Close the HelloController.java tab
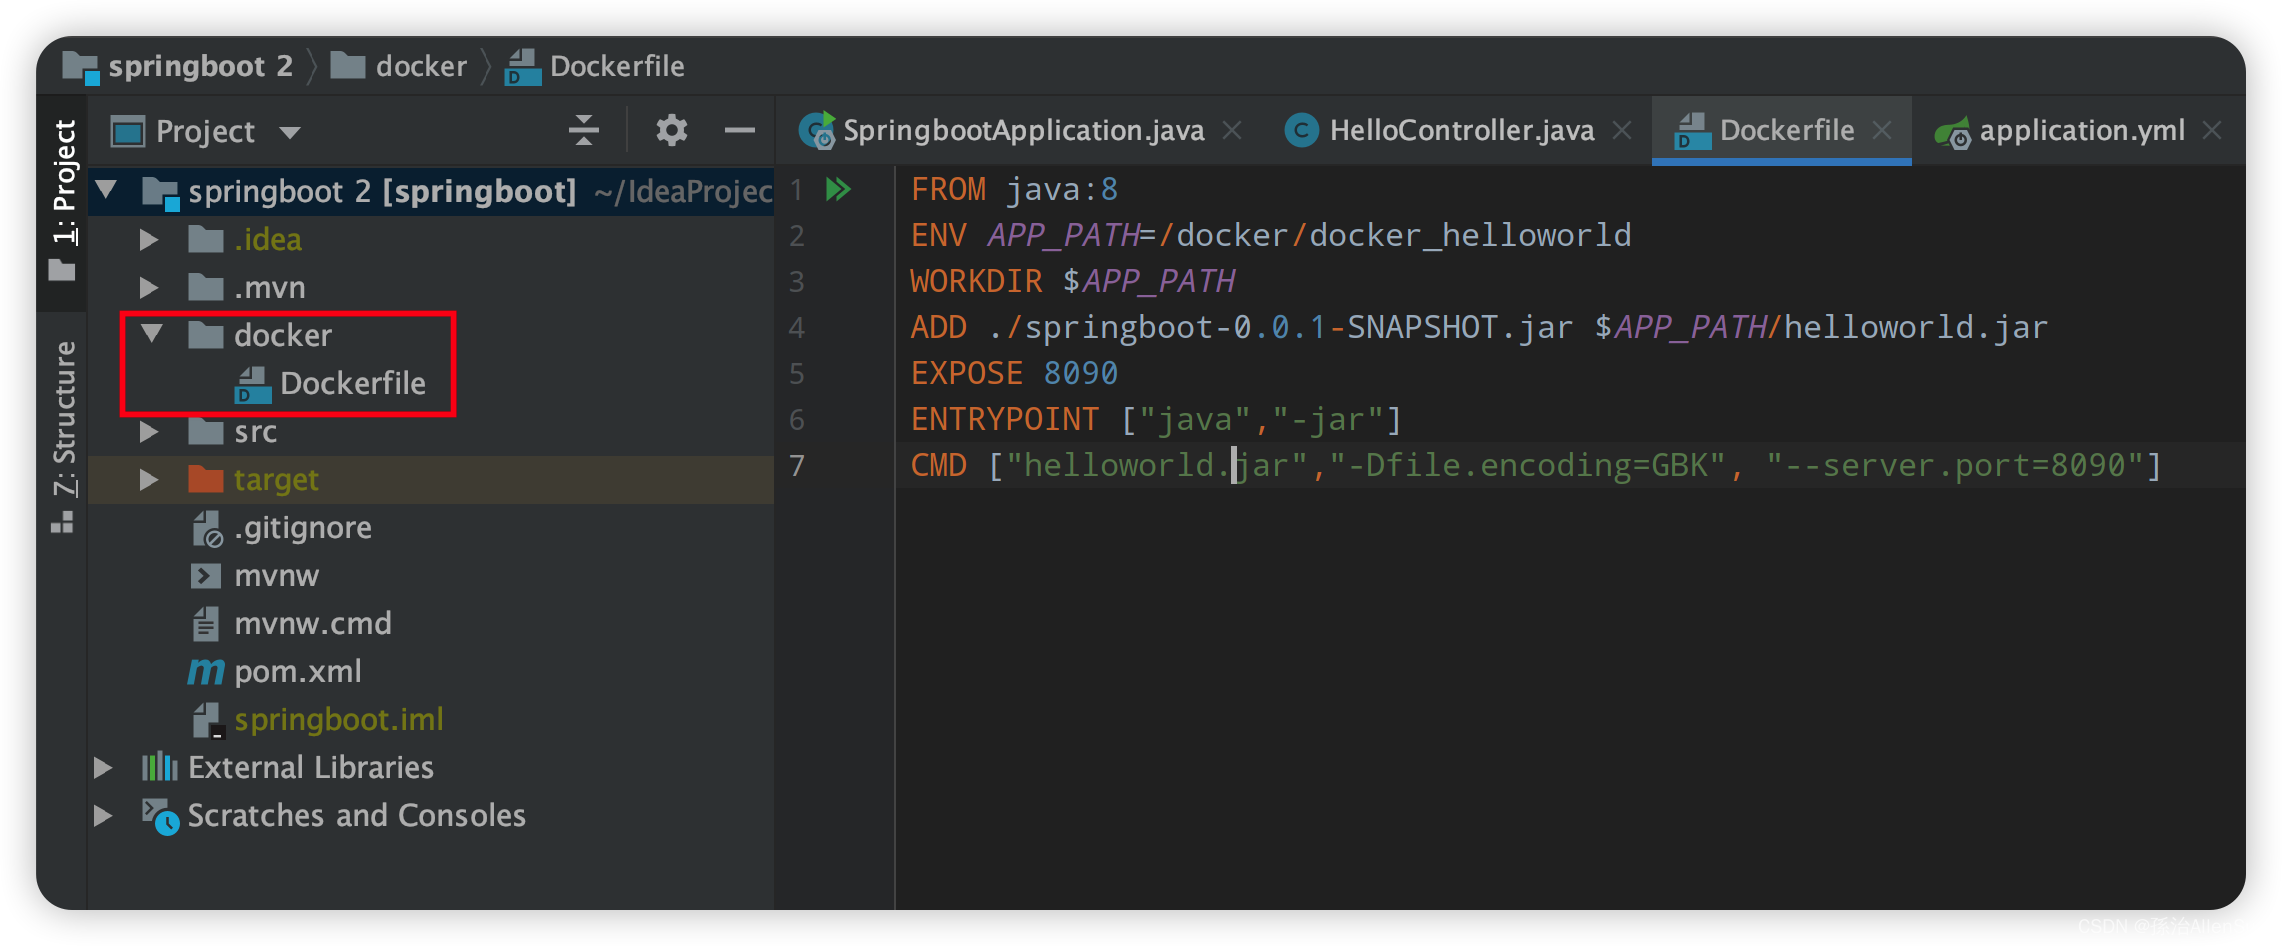Viewport: 2282px width, 946px height. (1622, 131)
